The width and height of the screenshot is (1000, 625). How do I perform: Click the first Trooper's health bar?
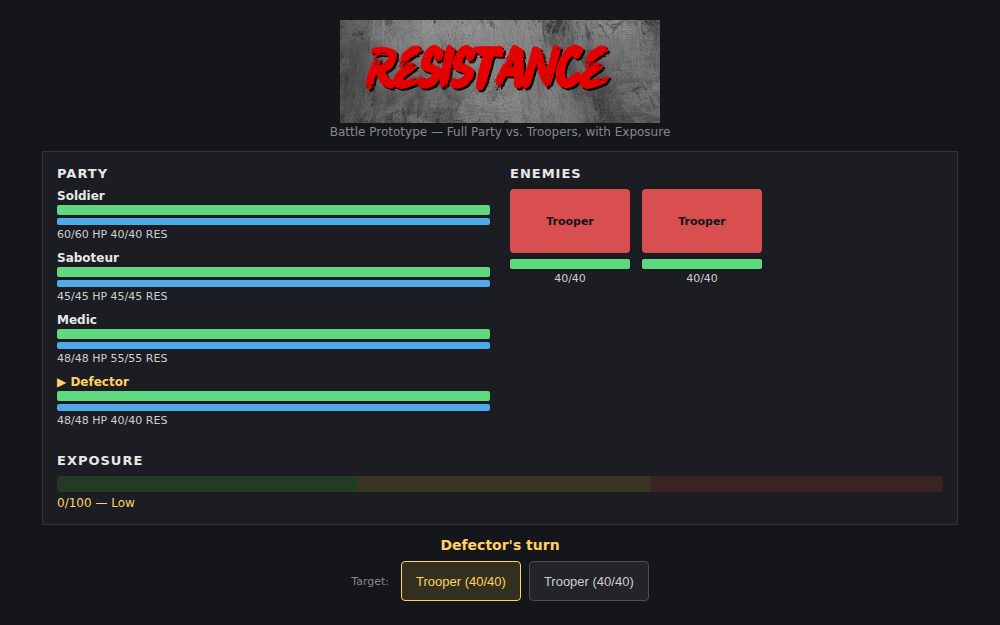coord(570,264)
